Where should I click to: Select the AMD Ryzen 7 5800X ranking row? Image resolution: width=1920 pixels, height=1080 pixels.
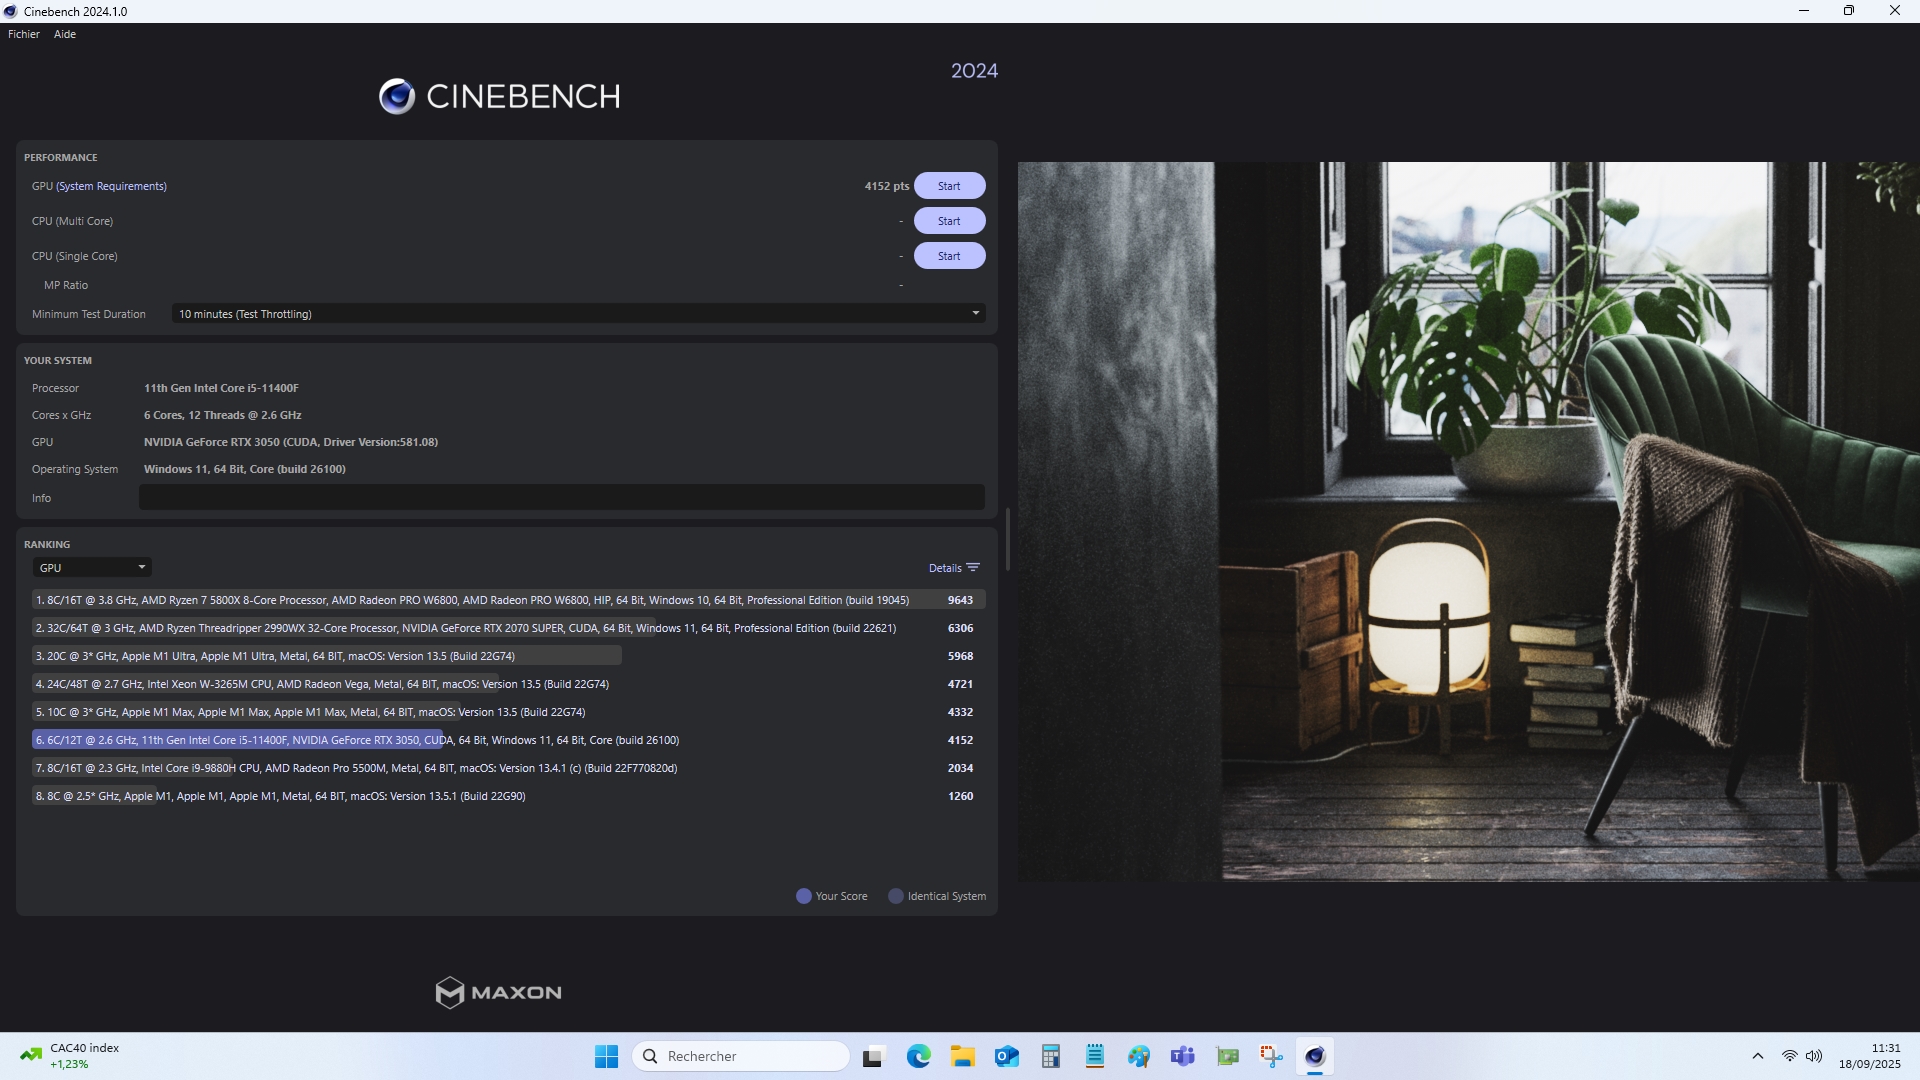(509, 600)
